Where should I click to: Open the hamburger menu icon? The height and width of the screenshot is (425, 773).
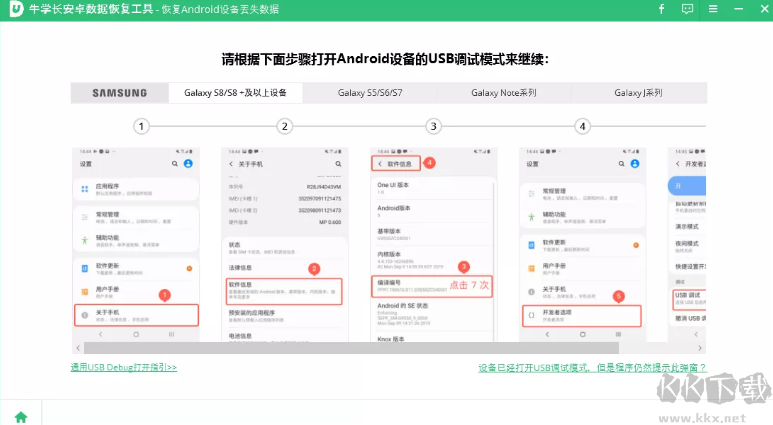tap(713, 9)
